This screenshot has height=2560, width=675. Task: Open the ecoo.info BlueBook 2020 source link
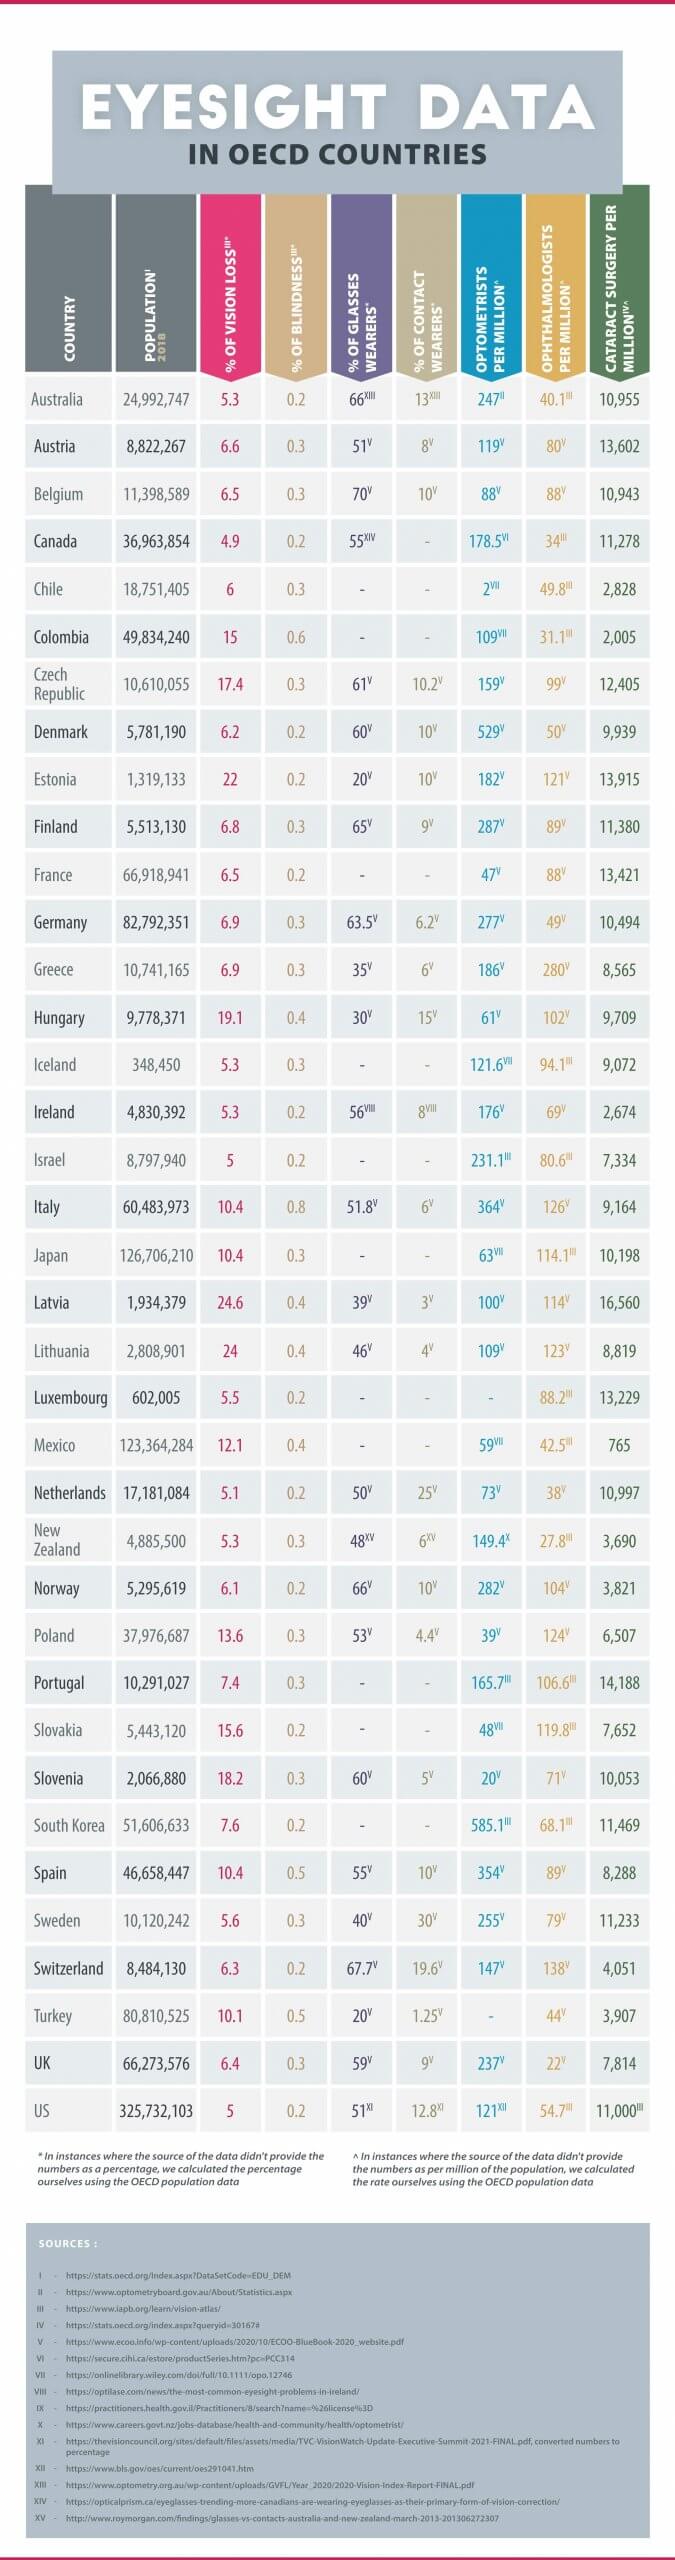pos(235,2342)
